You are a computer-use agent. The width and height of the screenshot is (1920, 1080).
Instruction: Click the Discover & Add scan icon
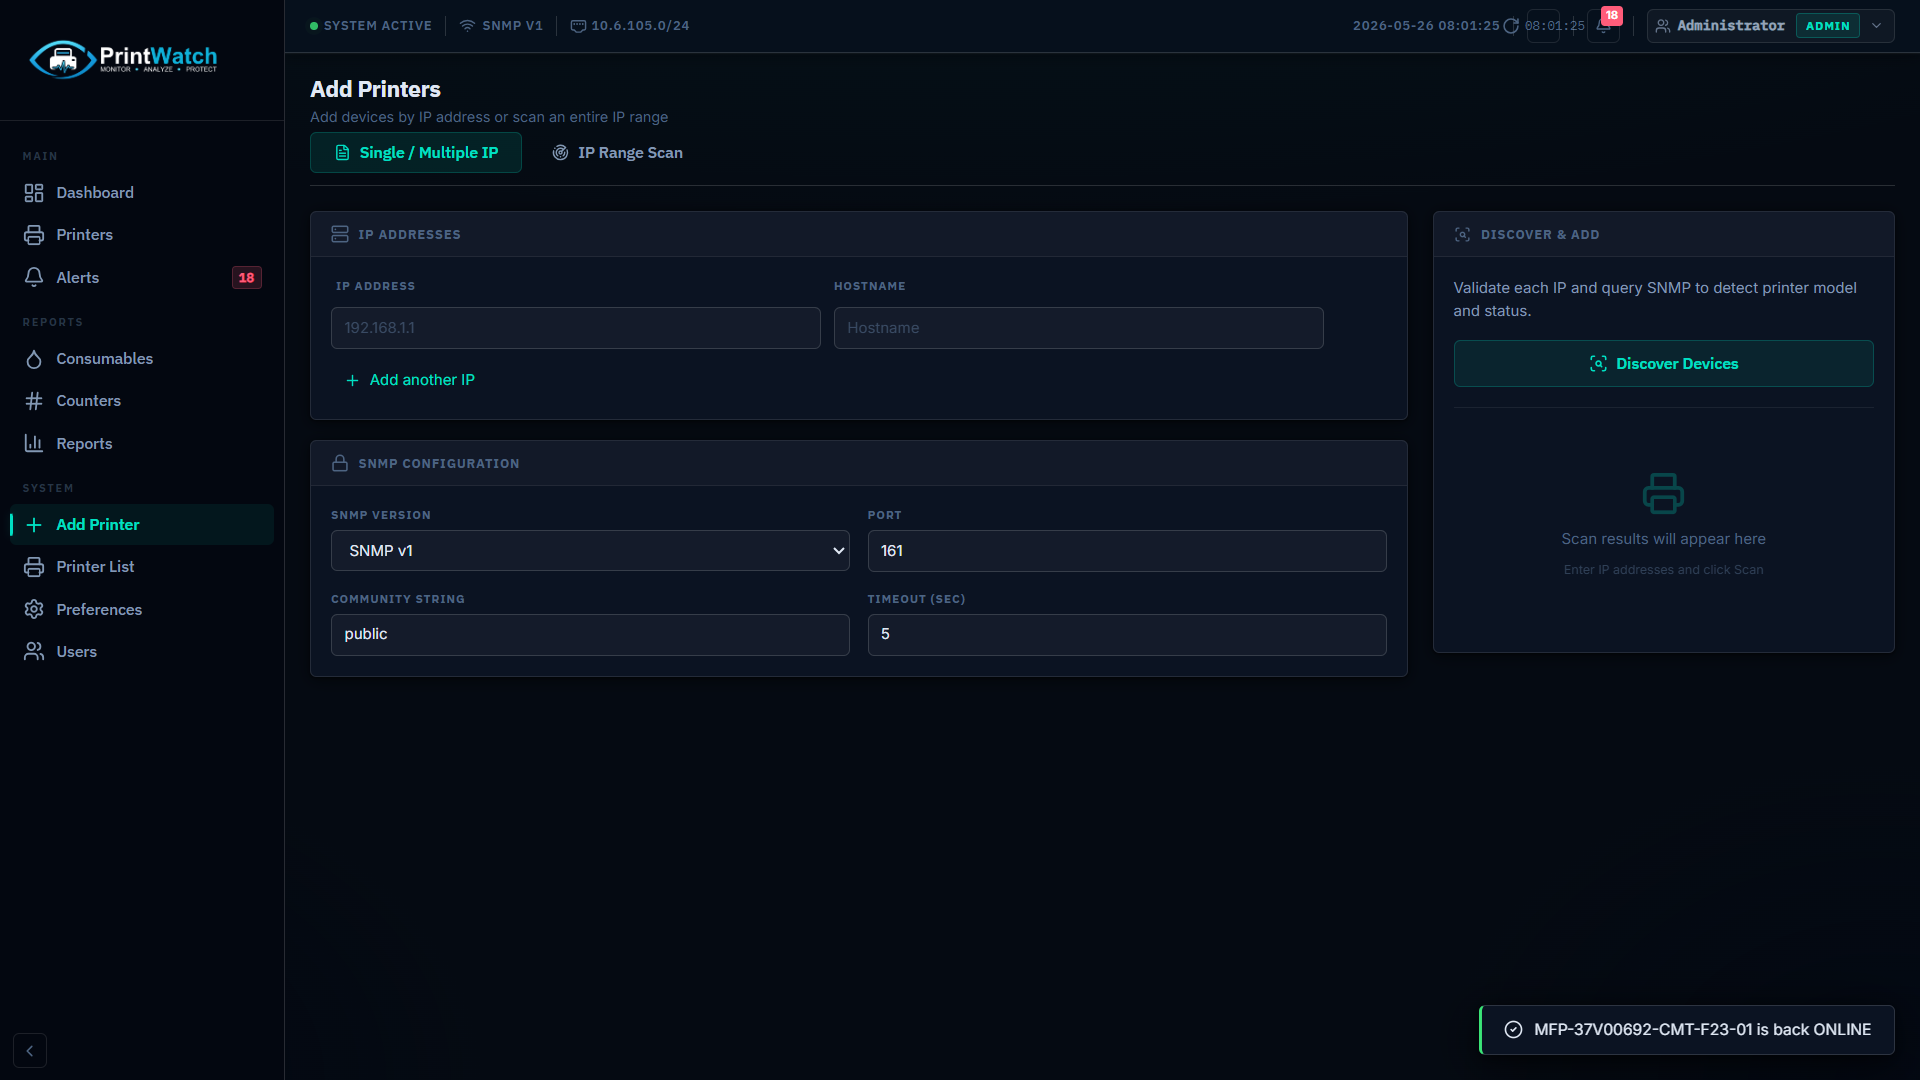click(x=1463, y=234)
